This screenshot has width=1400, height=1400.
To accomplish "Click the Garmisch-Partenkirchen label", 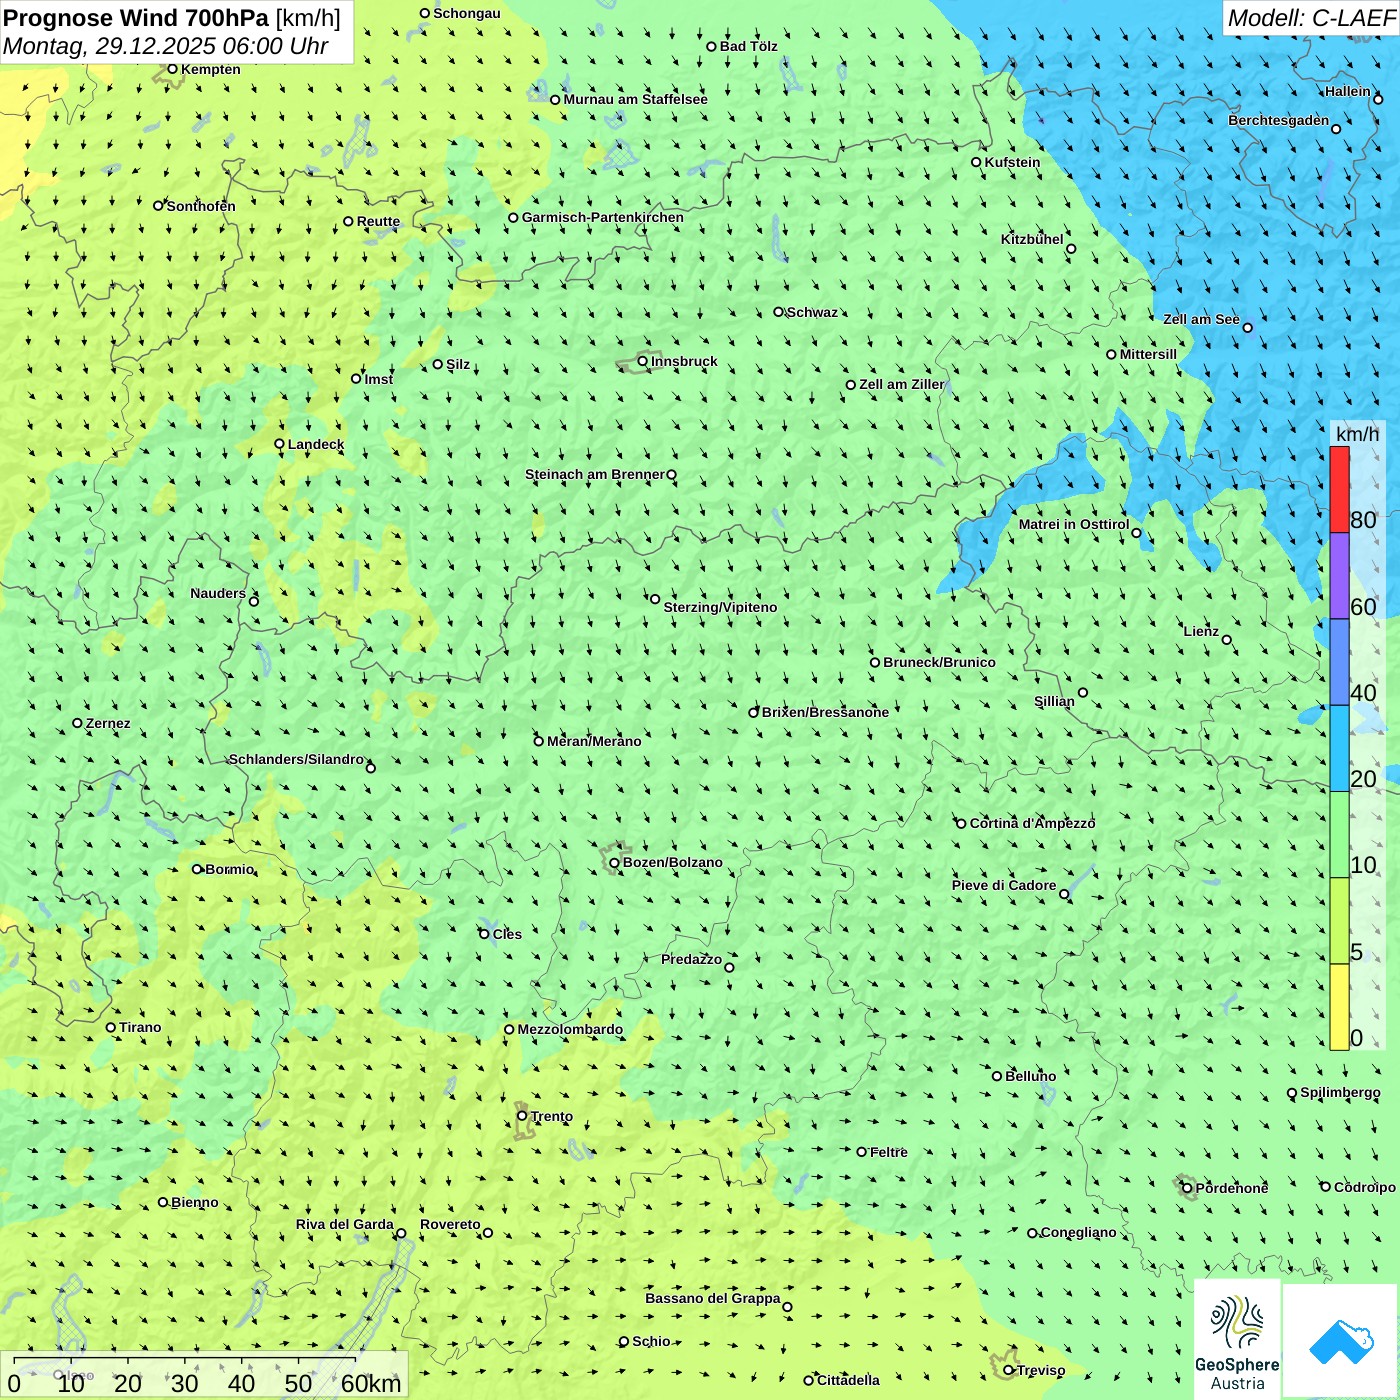I will (603, 217).
